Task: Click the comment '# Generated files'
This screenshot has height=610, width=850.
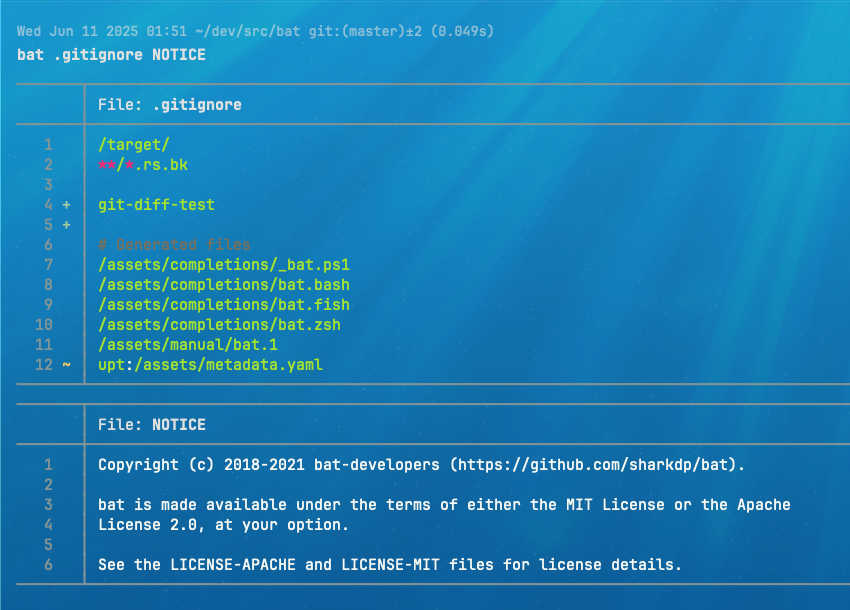Action: (x=174, y=245)
